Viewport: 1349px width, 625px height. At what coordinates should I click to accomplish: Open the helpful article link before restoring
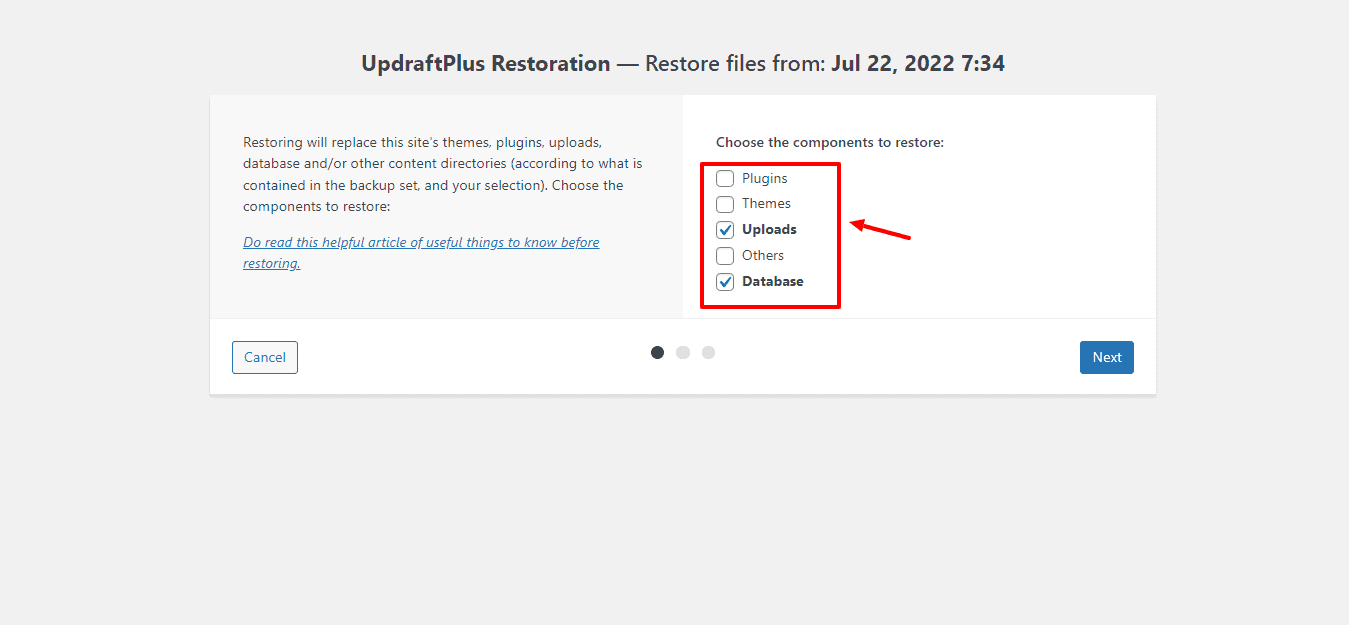pos(421,253)
